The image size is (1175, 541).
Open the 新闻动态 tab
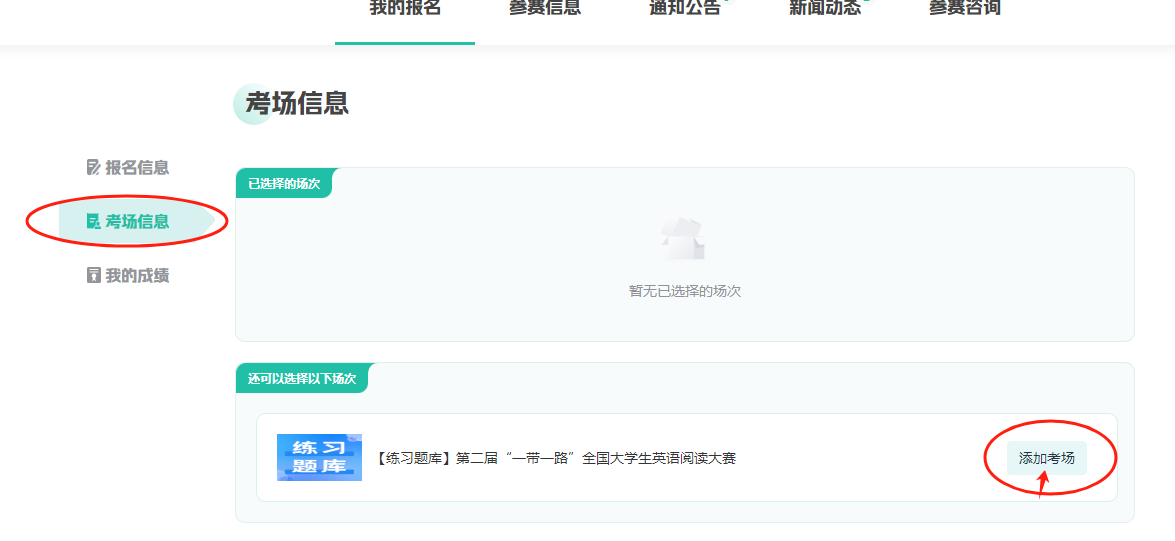(825, 9)
